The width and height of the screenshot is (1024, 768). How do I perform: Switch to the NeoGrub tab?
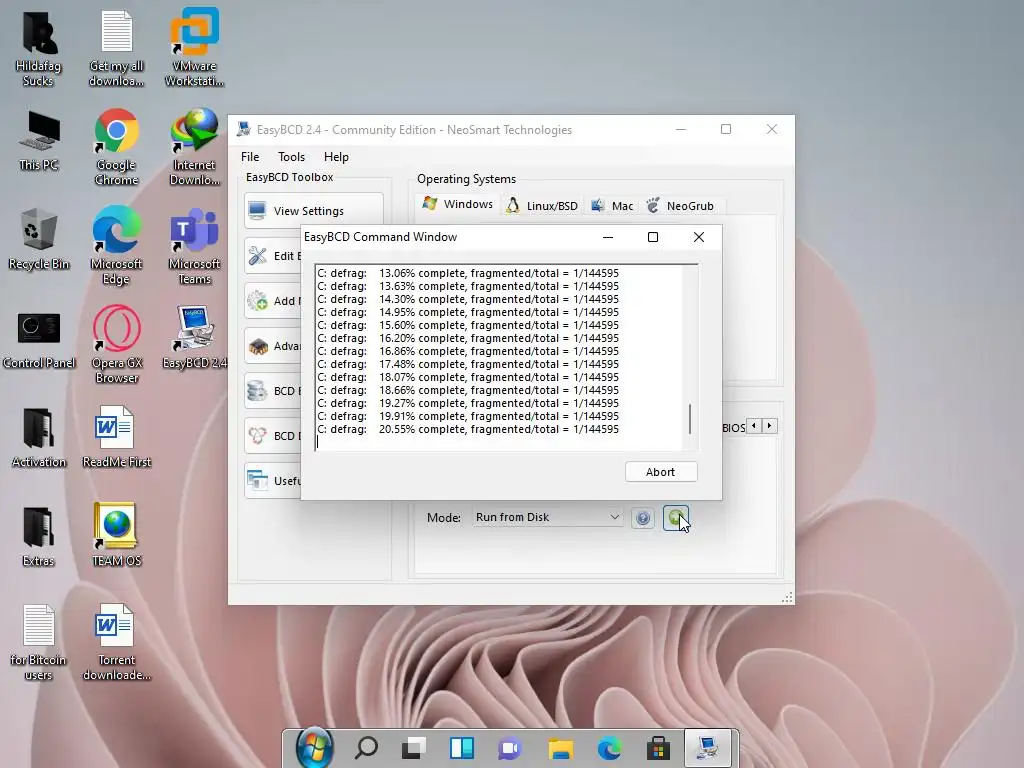tap(680, 206)
